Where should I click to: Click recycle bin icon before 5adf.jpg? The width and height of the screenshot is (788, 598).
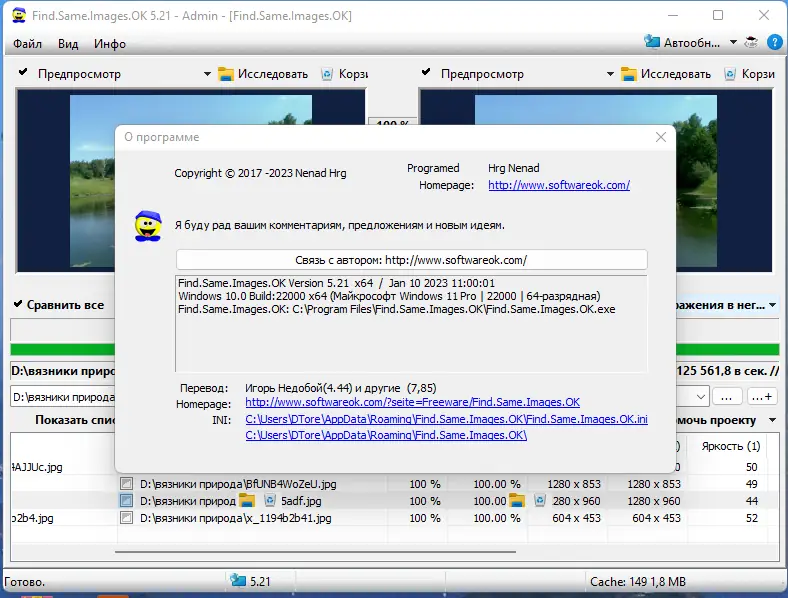tap(270, 501)
